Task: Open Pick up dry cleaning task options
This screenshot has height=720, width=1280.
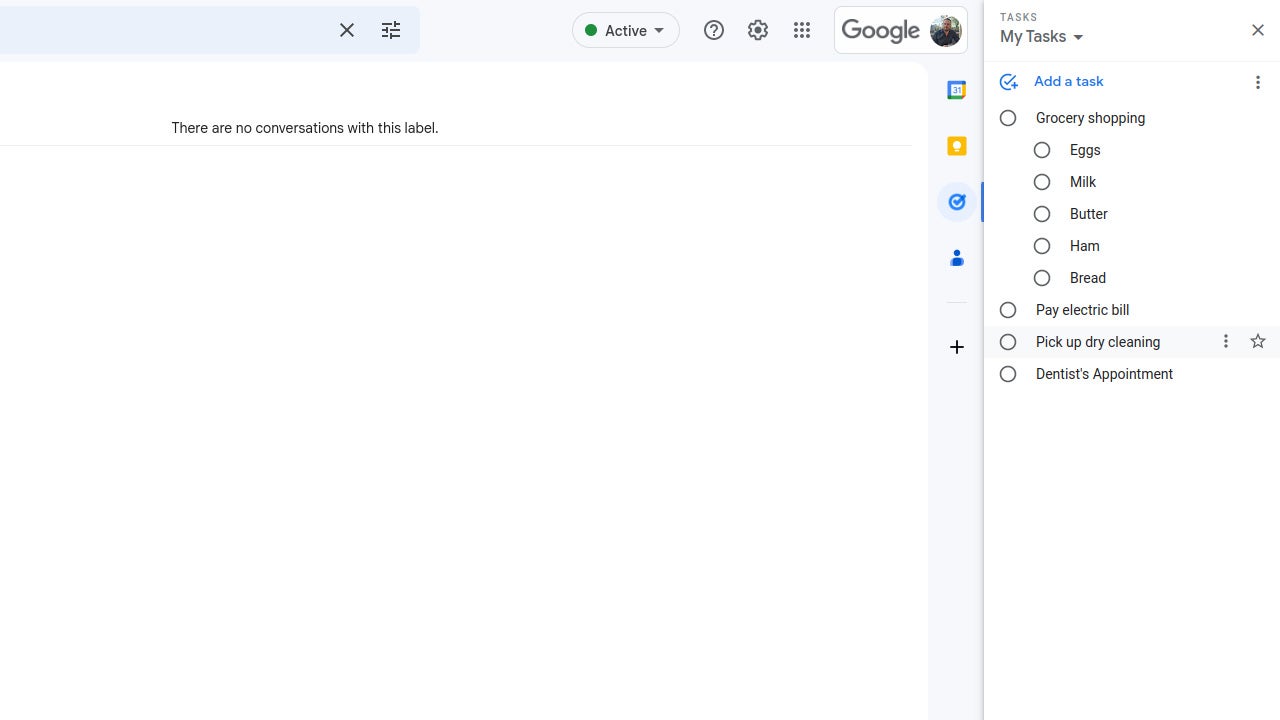Action: pyautogui.click(x=1226, y=342)
